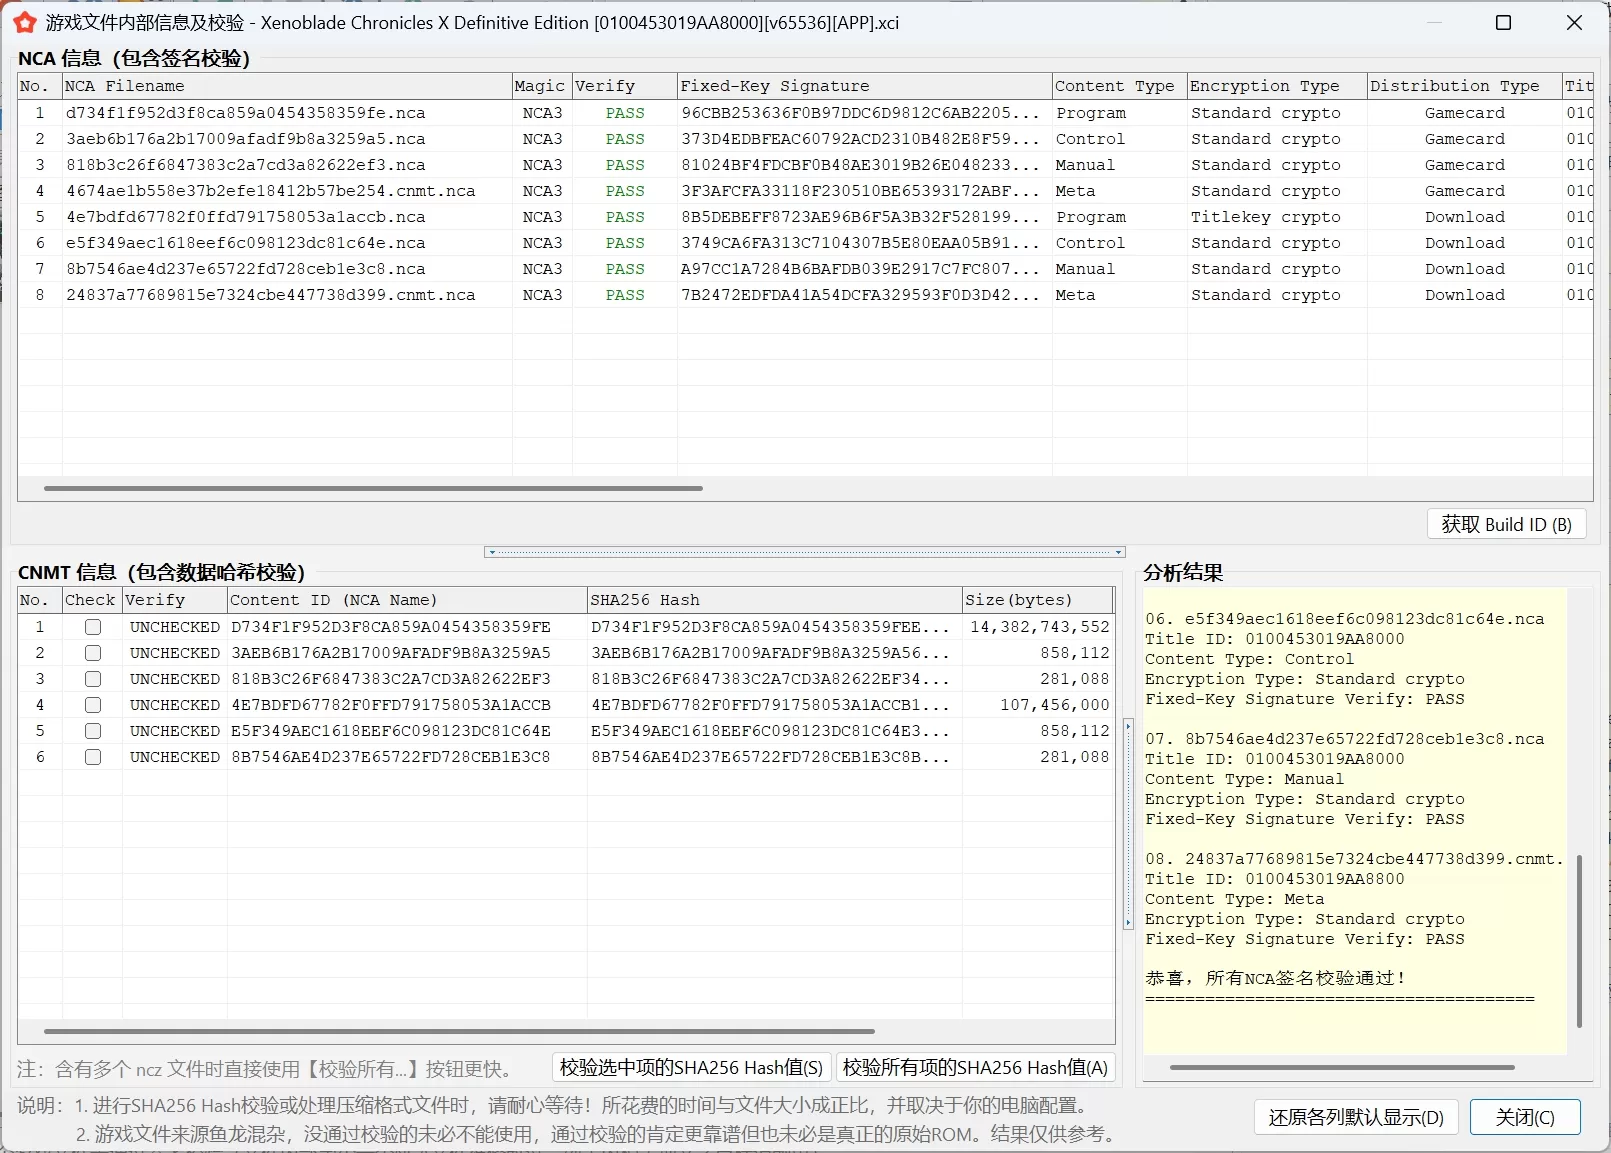Click 还原各列默认显示(D) button
This screenshot has width=1611, height=1153.
(x=1356, y=1117)
